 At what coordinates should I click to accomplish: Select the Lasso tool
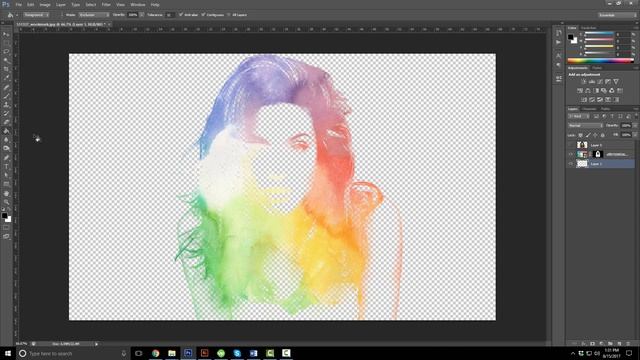(x=6, y=52)
